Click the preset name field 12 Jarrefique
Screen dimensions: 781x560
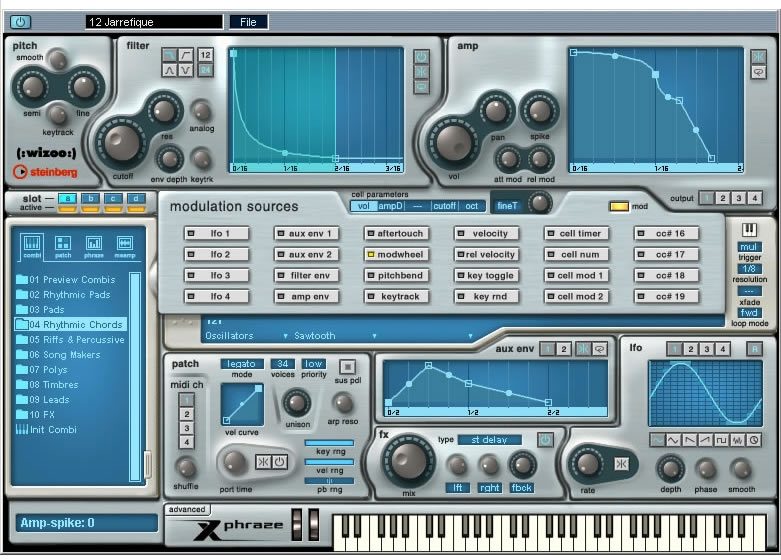154,22
